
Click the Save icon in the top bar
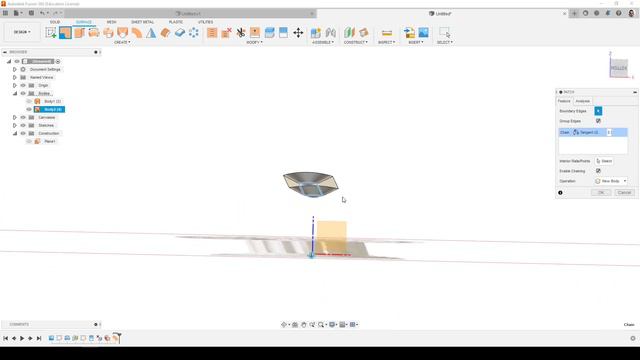(x=31, y=13)
